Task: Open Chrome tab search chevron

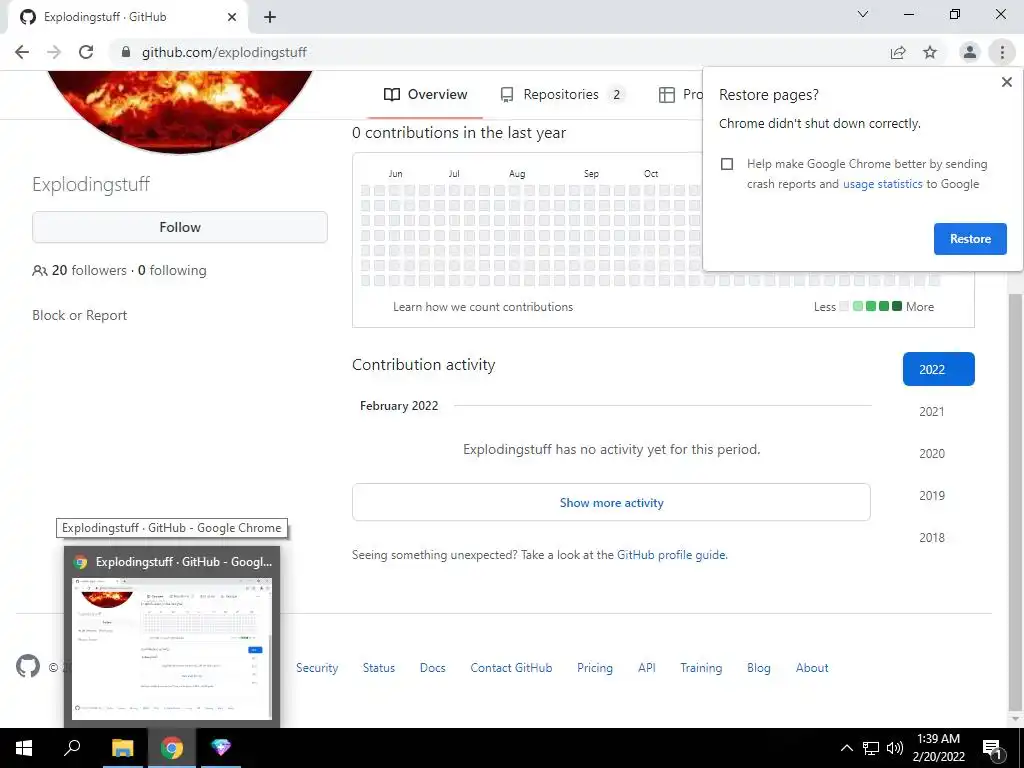Action: point(863,14)
